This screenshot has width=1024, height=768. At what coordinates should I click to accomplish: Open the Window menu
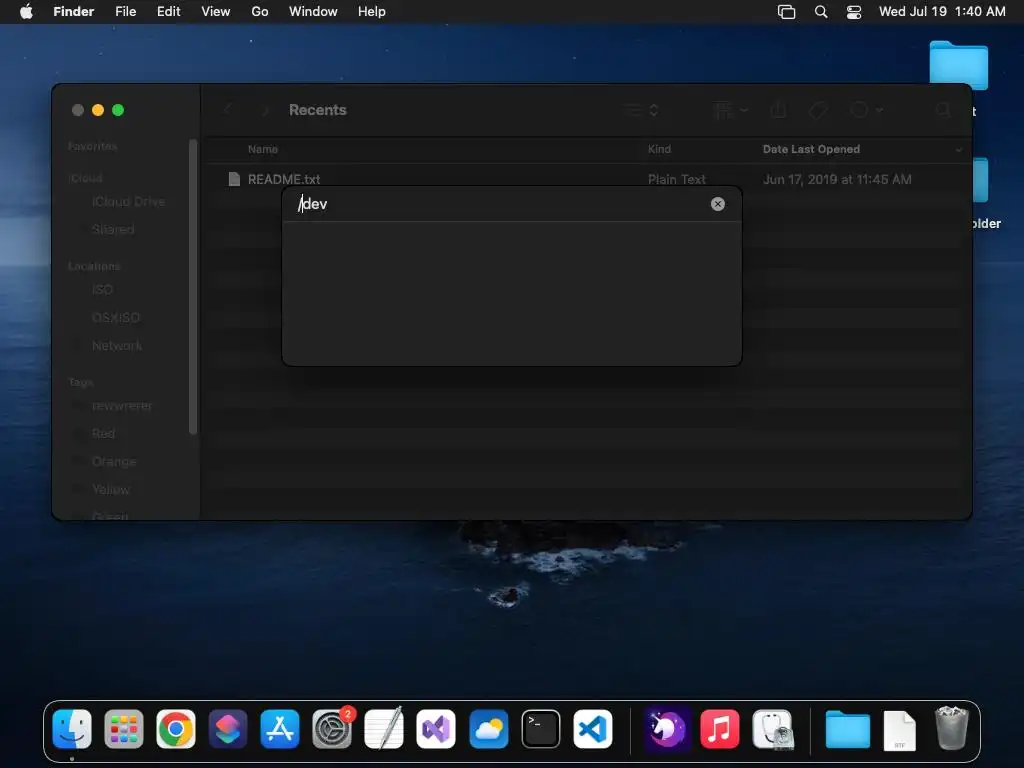click(x=313, y=12)
